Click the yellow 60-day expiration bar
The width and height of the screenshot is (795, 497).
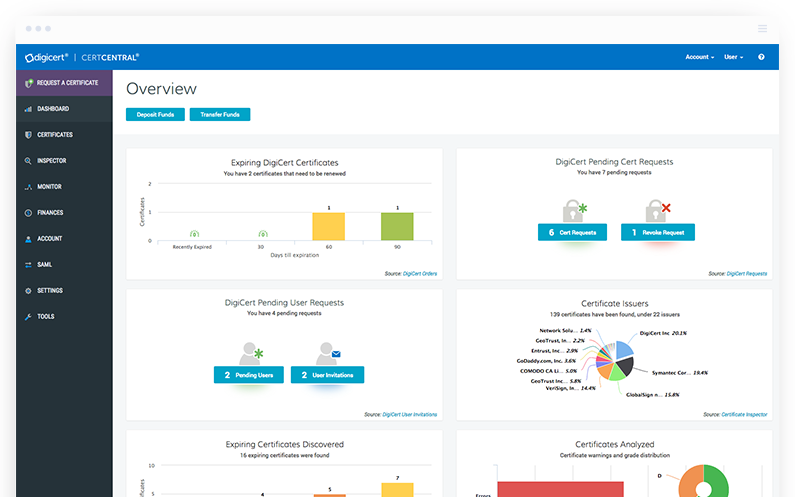click(x=329, y=227)
